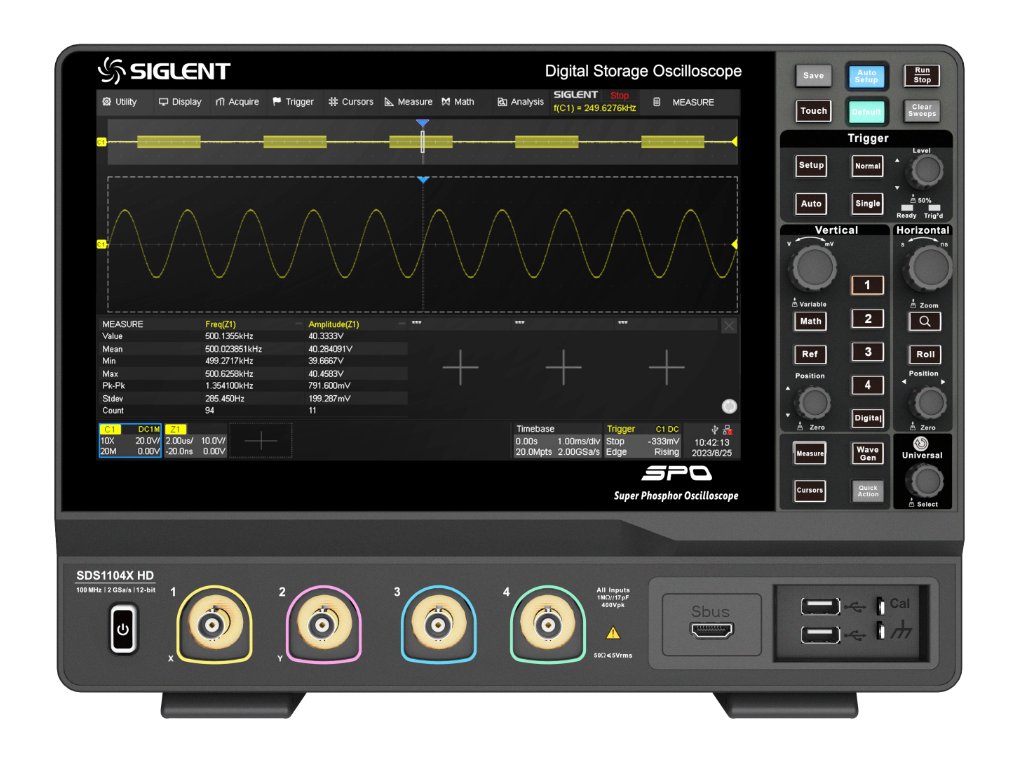Screen dimensions: 1024x768
Task: Click the f(C1) = 249.6276kHz counter
Action: click(594, 108)
